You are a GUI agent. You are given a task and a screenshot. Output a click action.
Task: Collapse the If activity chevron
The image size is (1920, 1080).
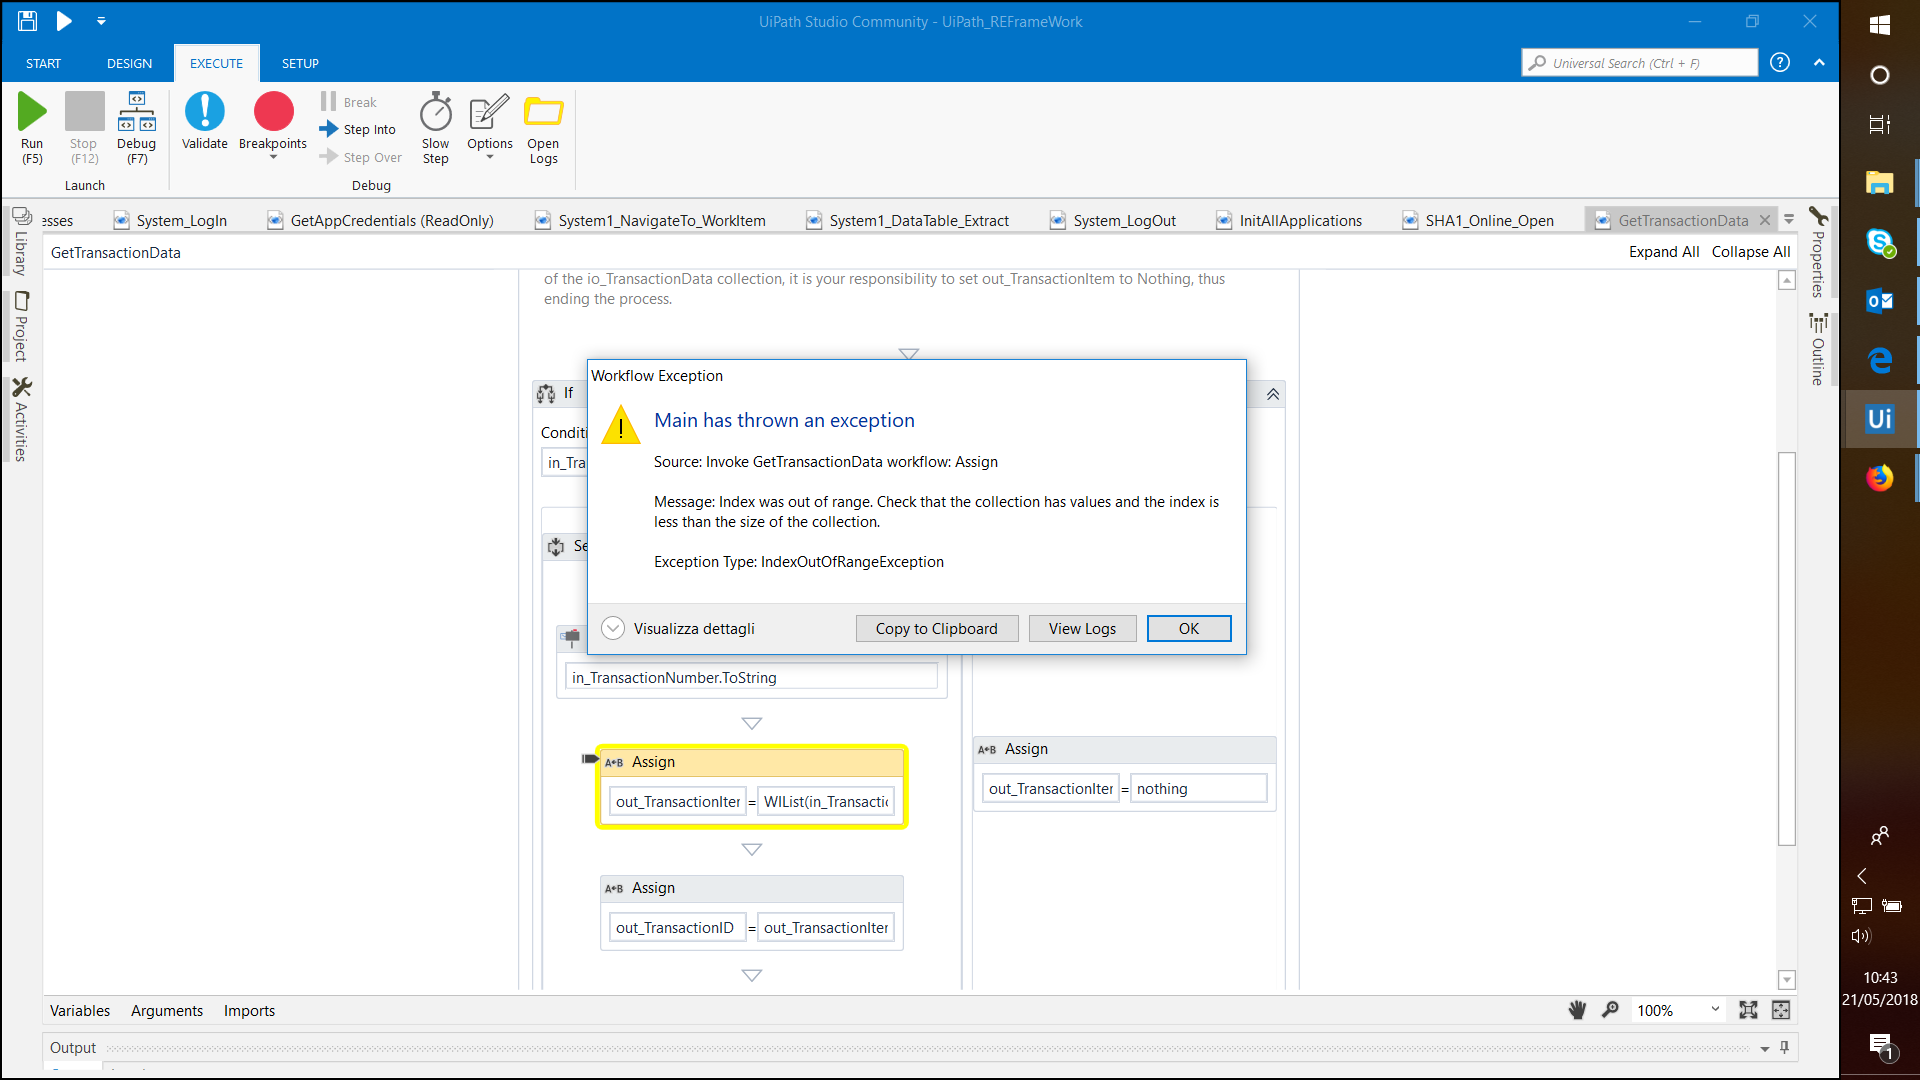click(x=1273, y=394)
